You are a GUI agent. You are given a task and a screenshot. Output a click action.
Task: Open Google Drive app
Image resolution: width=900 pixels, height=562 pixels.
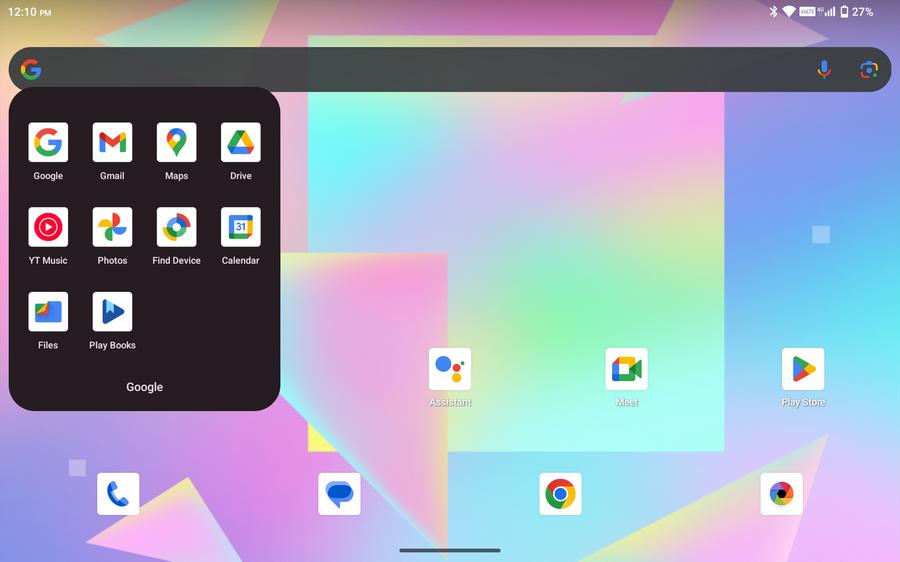(240, 142)
